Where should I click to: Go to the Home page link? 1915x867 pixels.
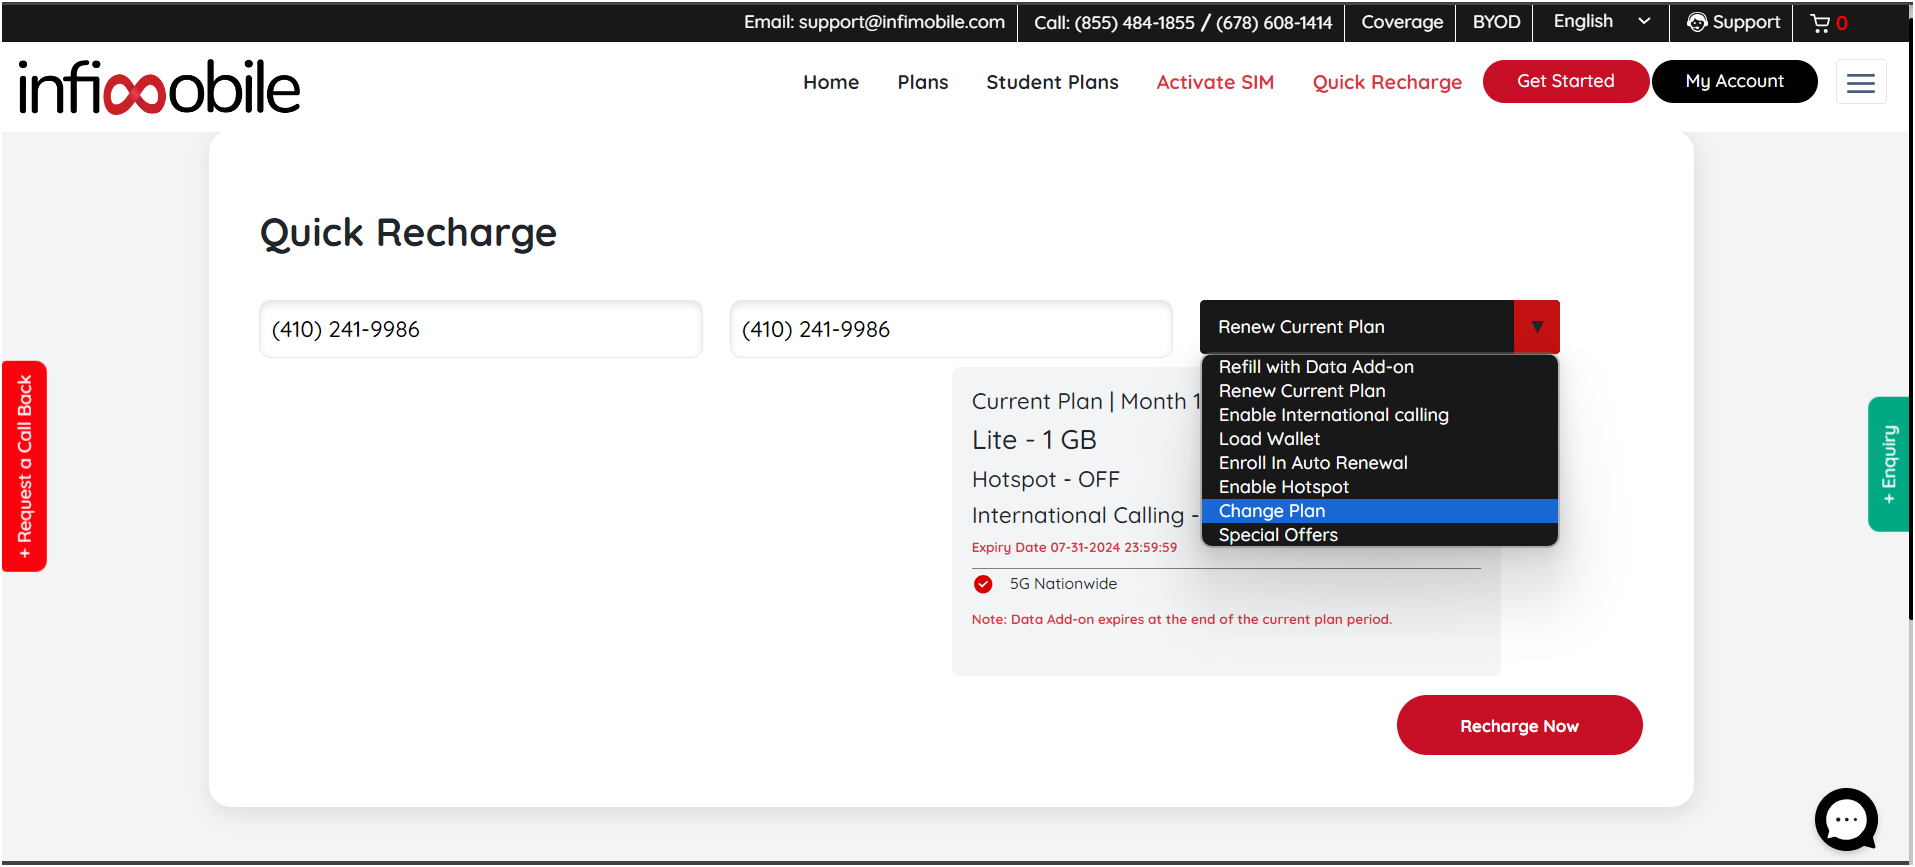point(831,82)
